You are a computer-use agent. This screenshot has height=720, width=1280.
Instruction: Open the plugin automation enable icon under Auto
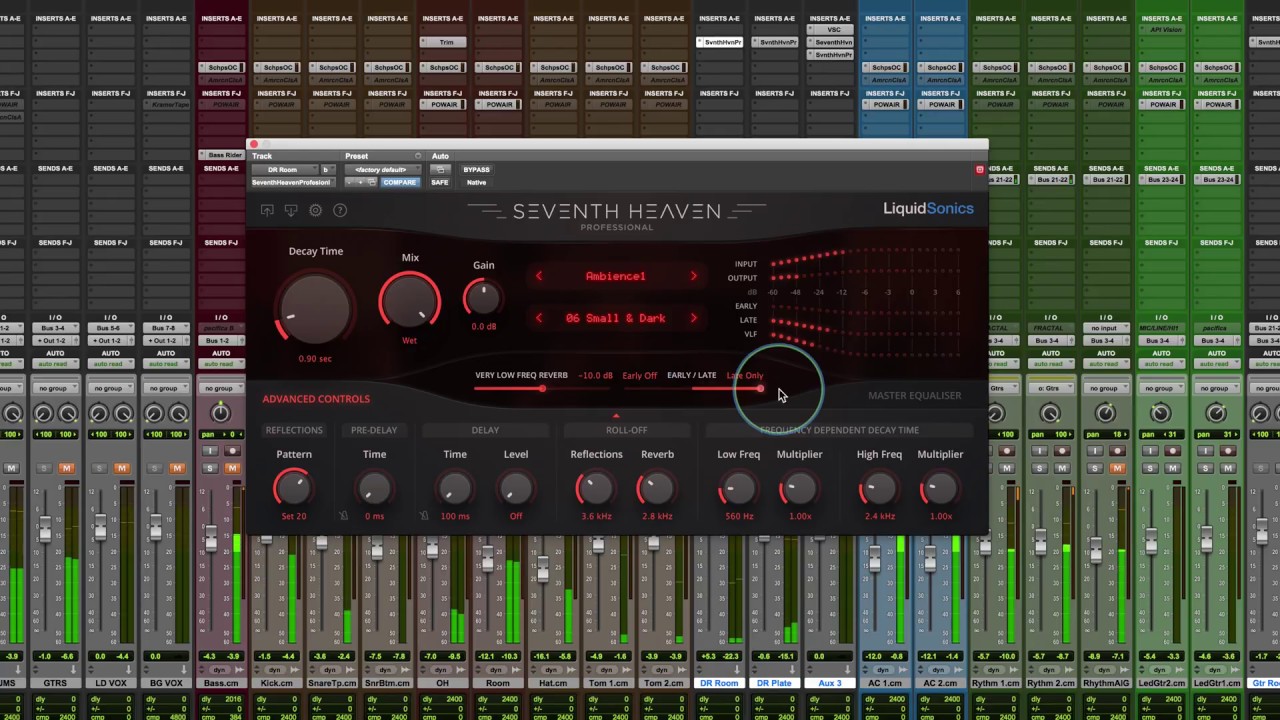point(439,170)
